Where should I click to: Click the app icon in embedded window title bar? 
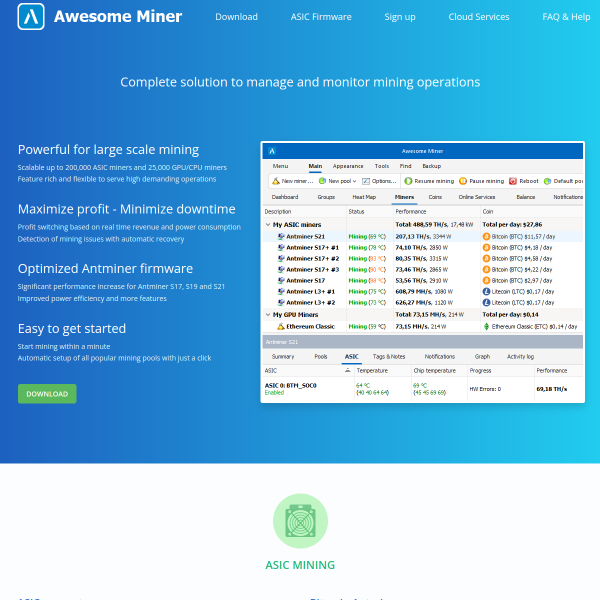272,151
